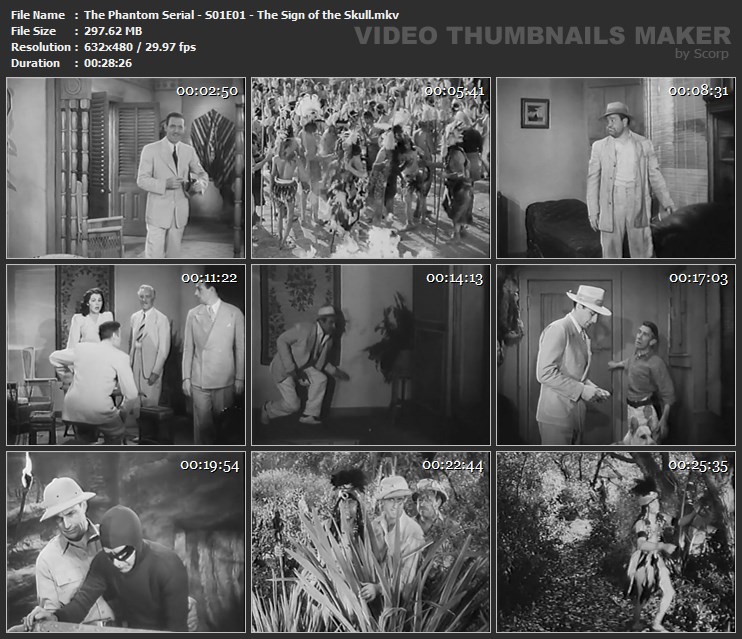Click the 'Duration' label

click(35, 63)
